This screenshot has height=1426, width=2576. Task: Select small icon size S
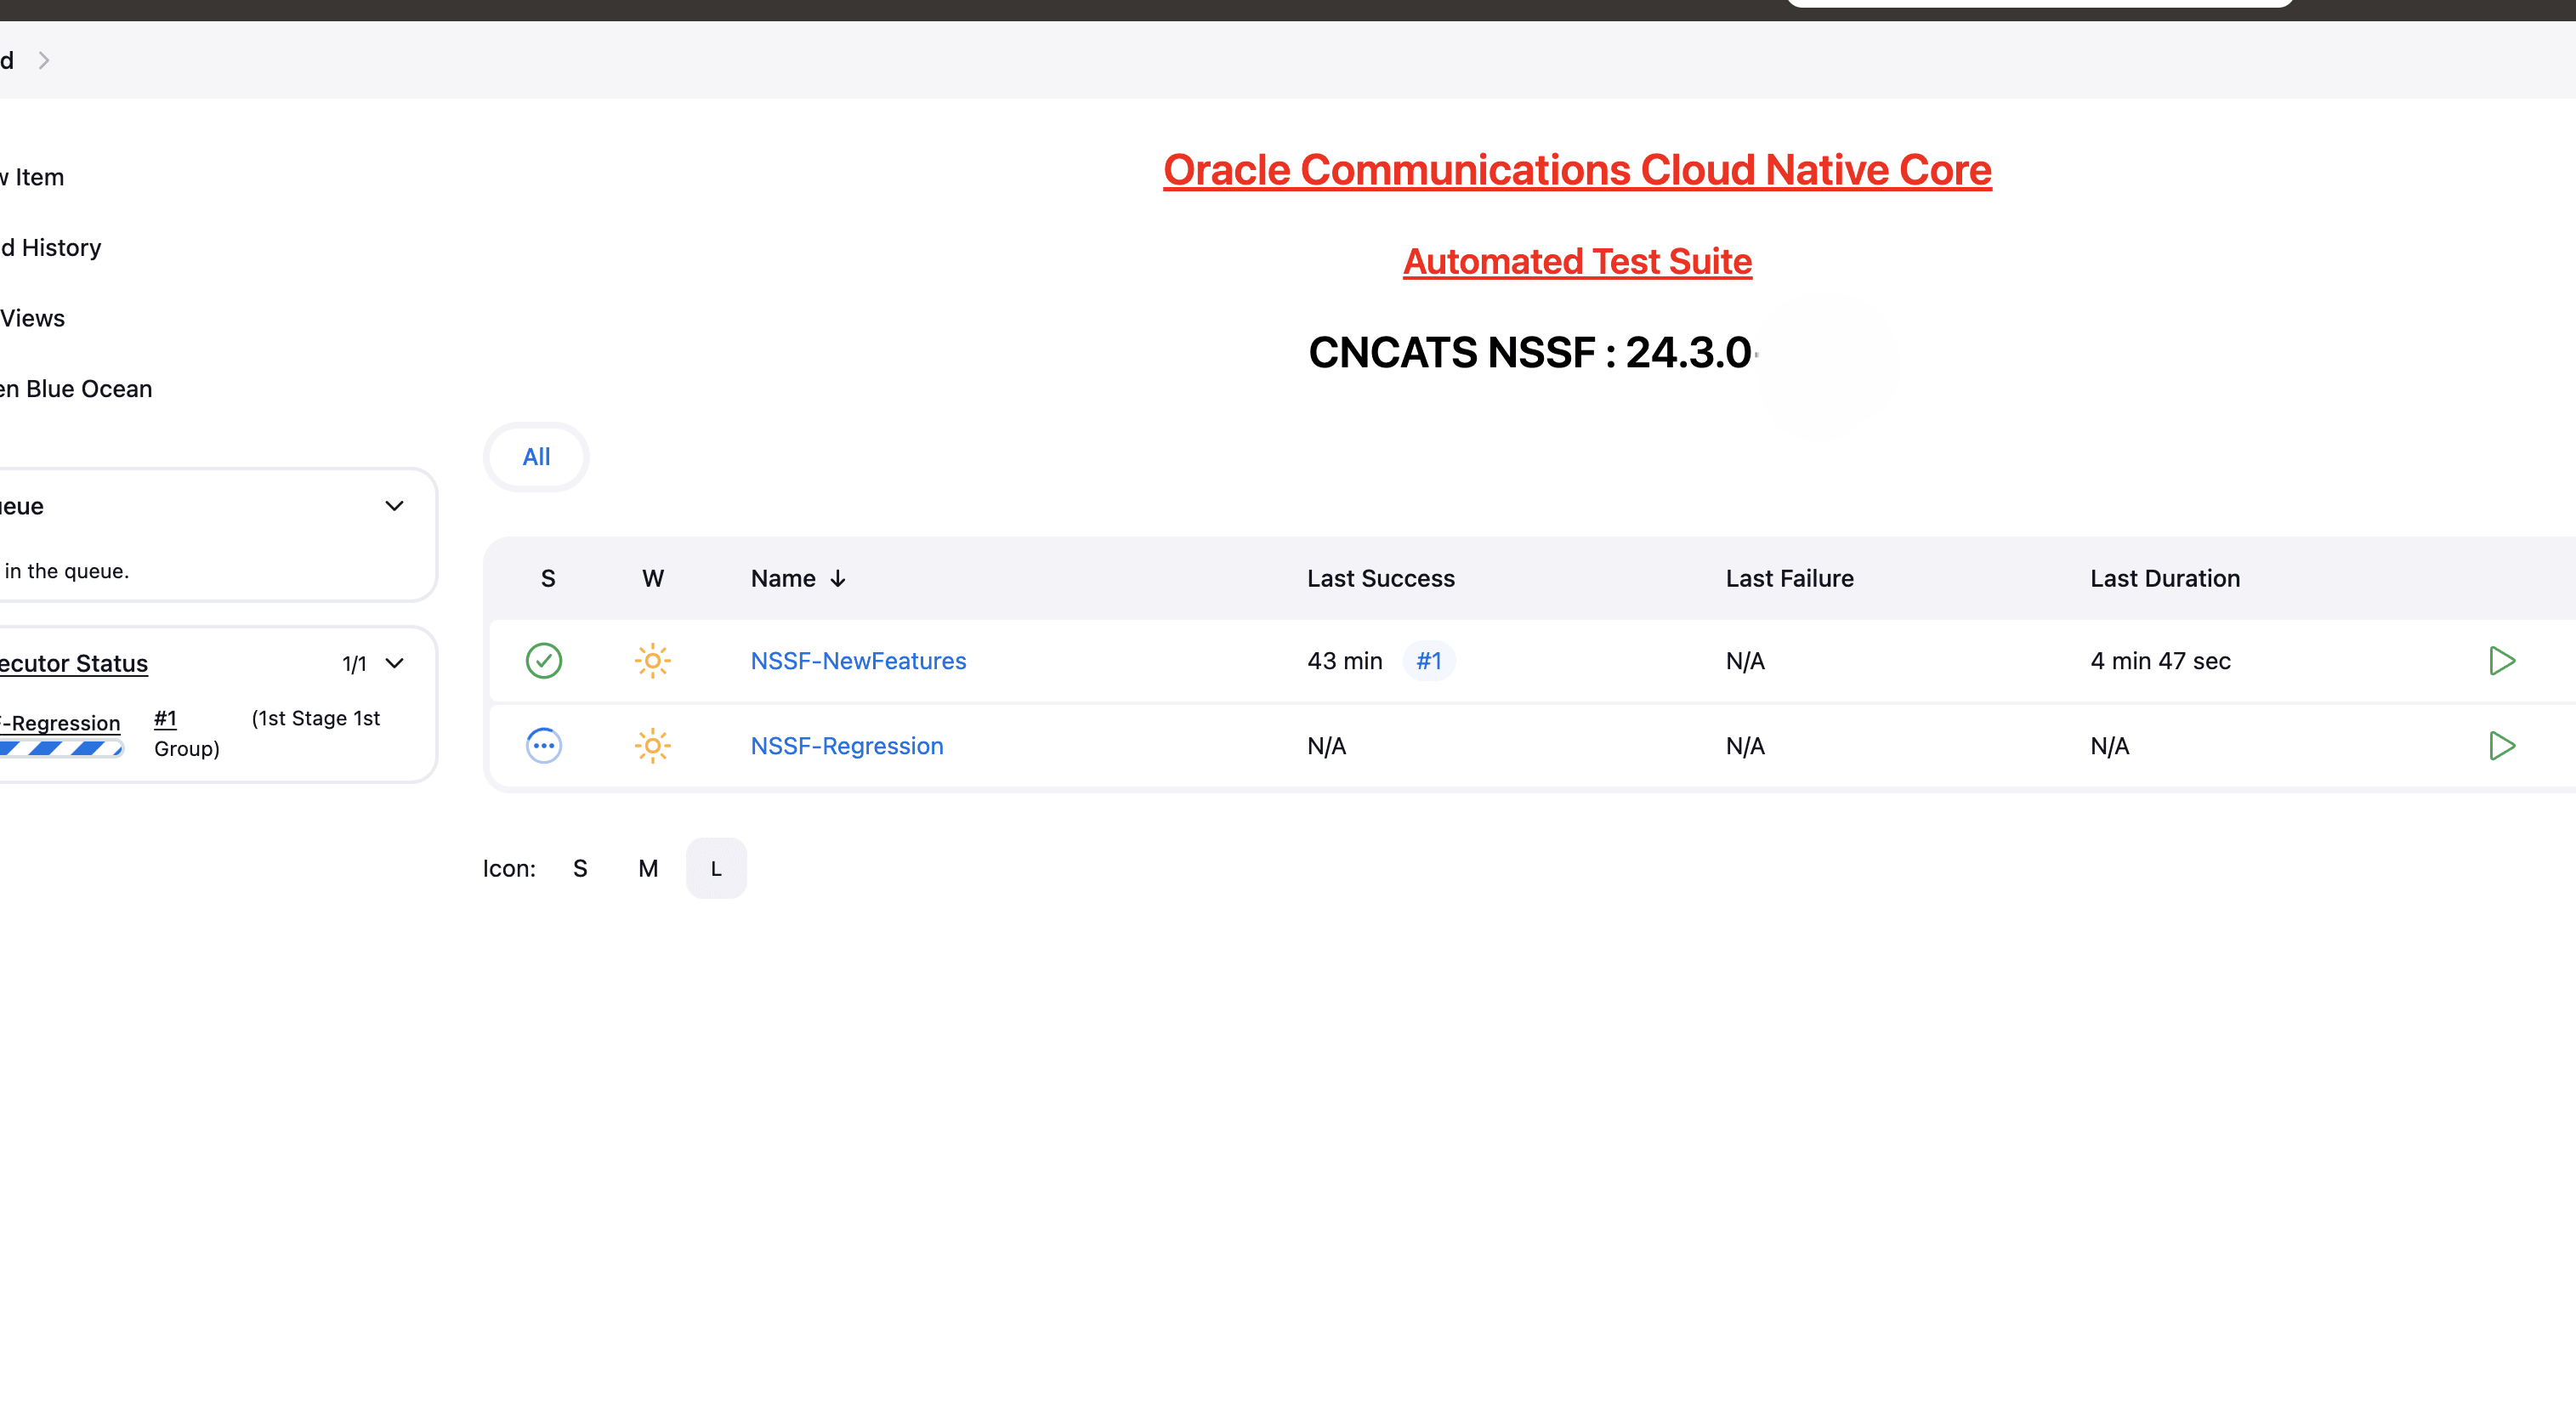pos(580,868)
